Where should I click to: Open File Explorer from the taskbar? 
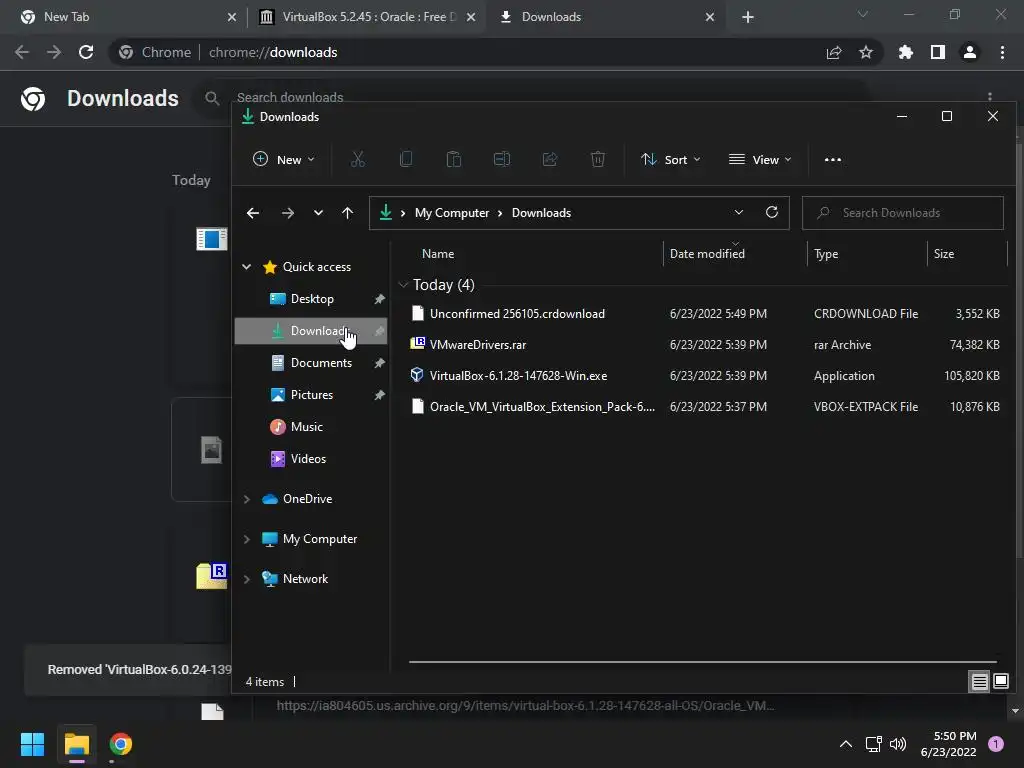coord(77,744)
